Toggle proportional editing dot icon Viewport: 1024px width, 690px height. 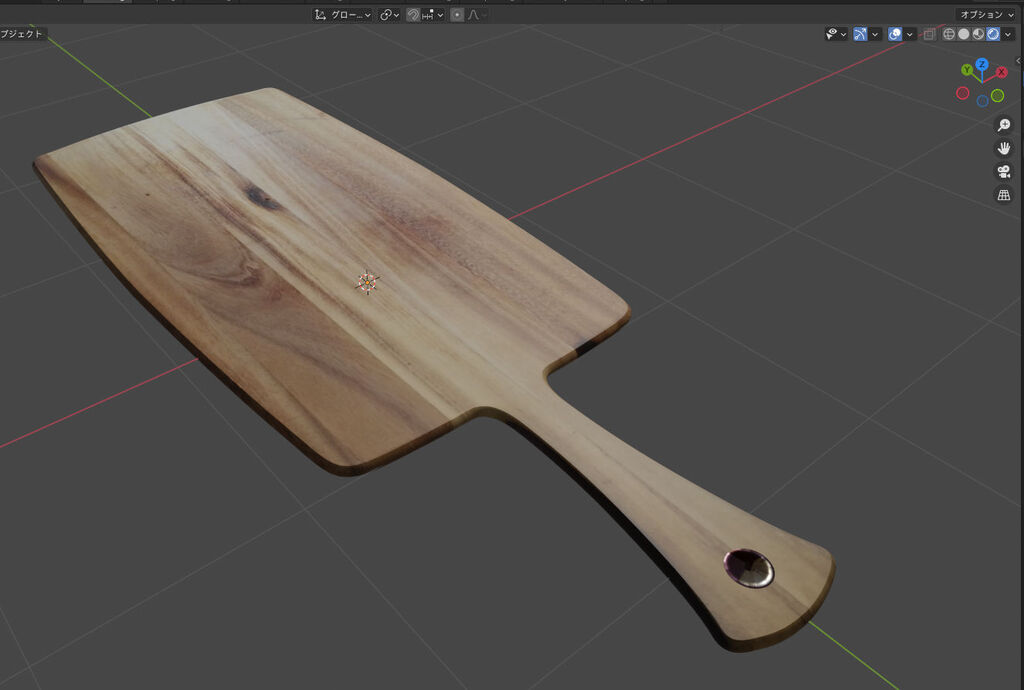coord(457,14)
